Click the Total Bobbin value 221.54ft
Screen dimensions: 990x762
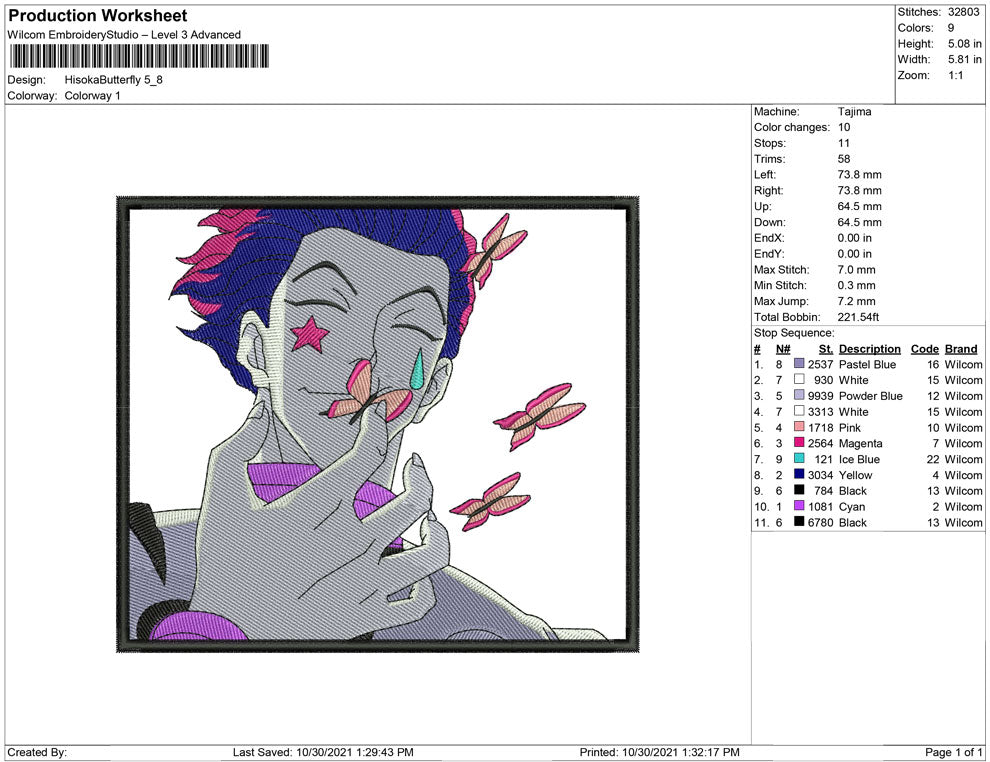click(x=858, y=317)
